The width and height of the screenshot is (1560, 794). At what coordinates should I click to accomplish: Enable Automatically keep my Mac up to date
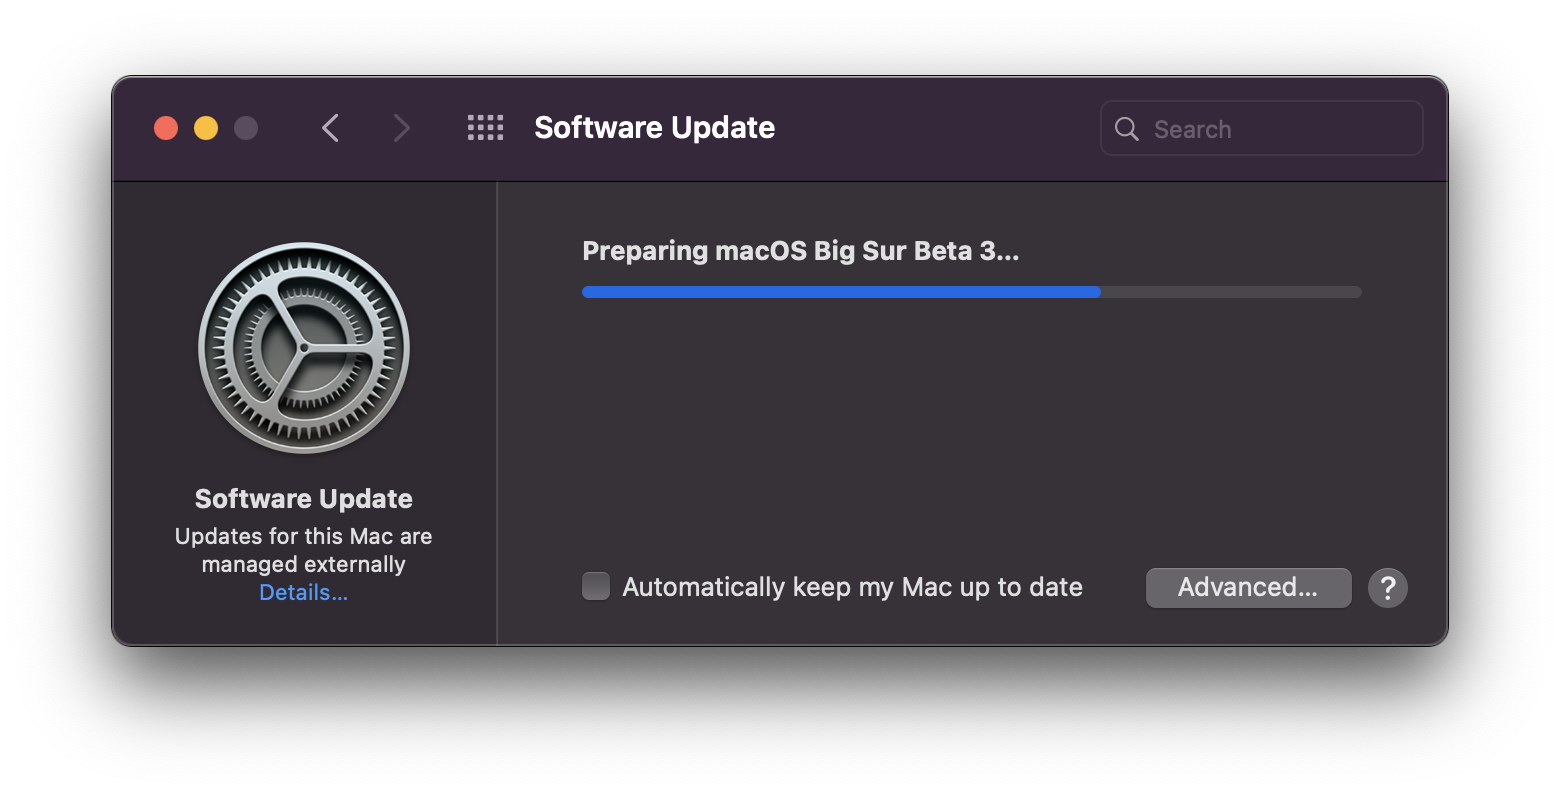point(596,586)
